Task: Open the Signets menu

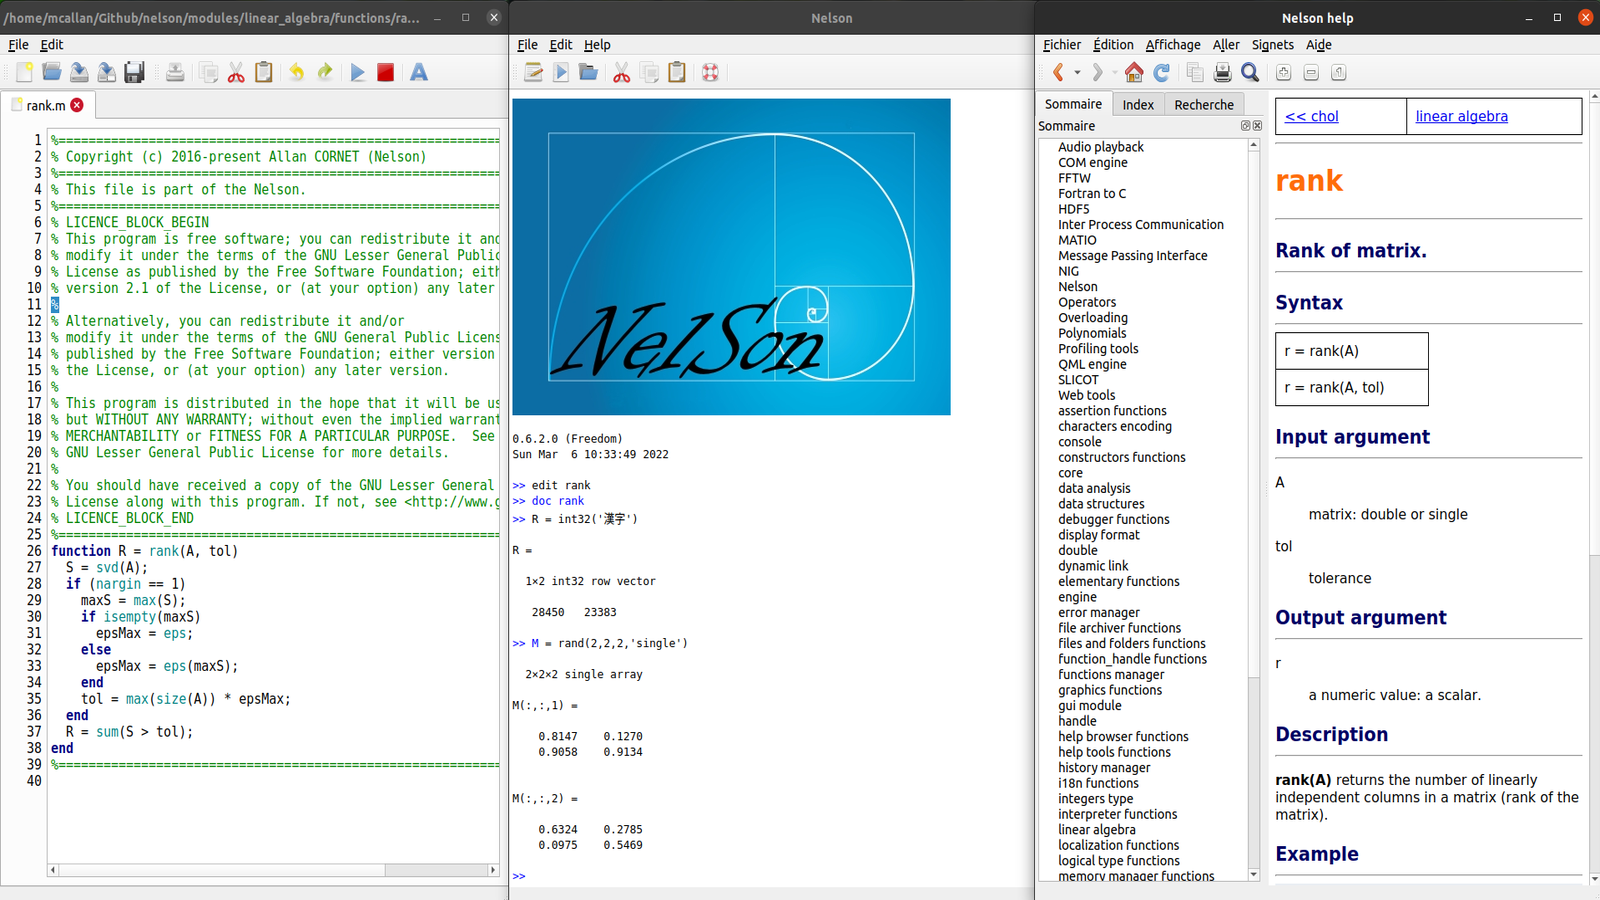Action: point(1272,45)
